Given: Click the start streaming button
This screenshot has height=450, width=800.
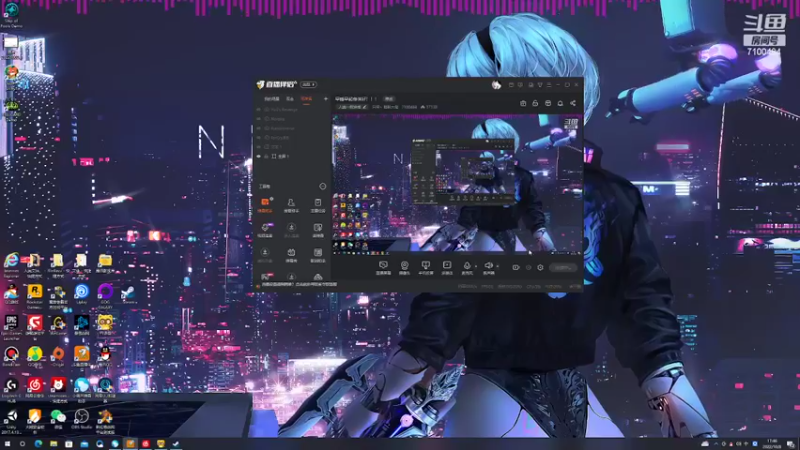Looking at the screenshot, I should click(x=563, y=267).
